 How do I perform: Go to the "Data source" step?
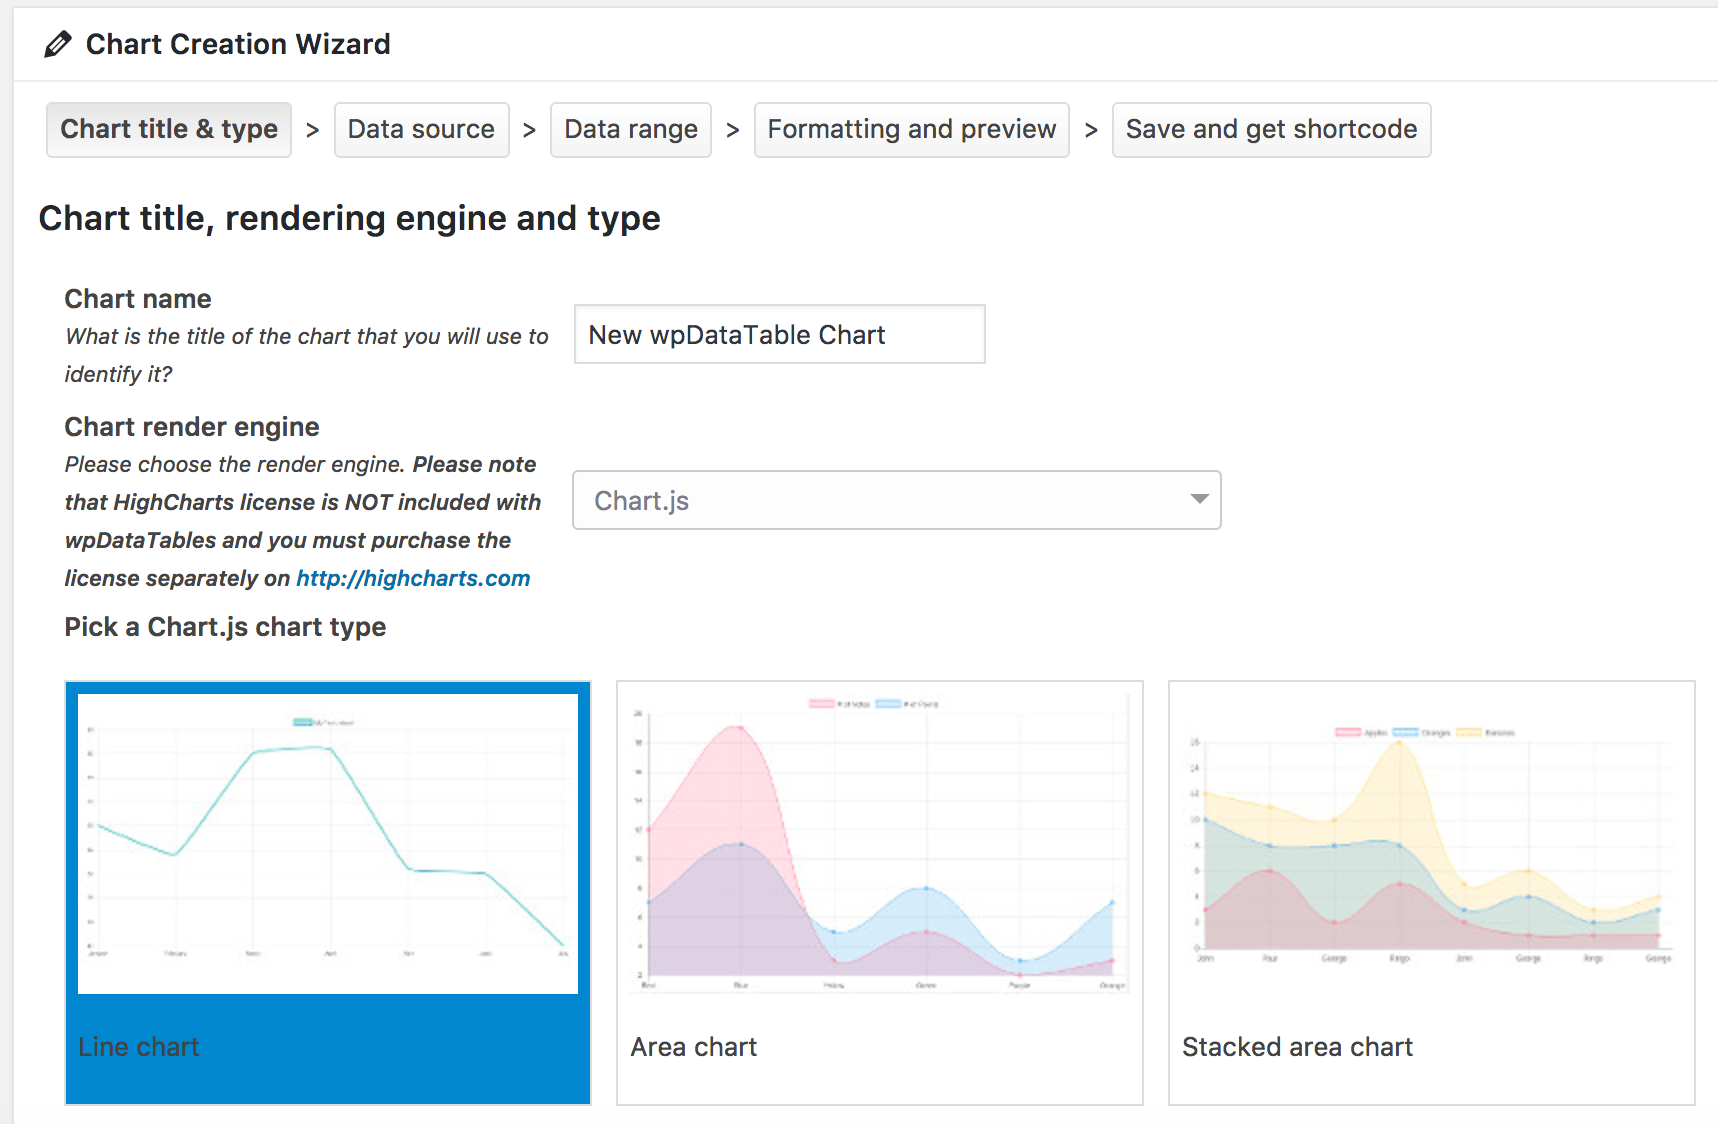coord(421,130)
